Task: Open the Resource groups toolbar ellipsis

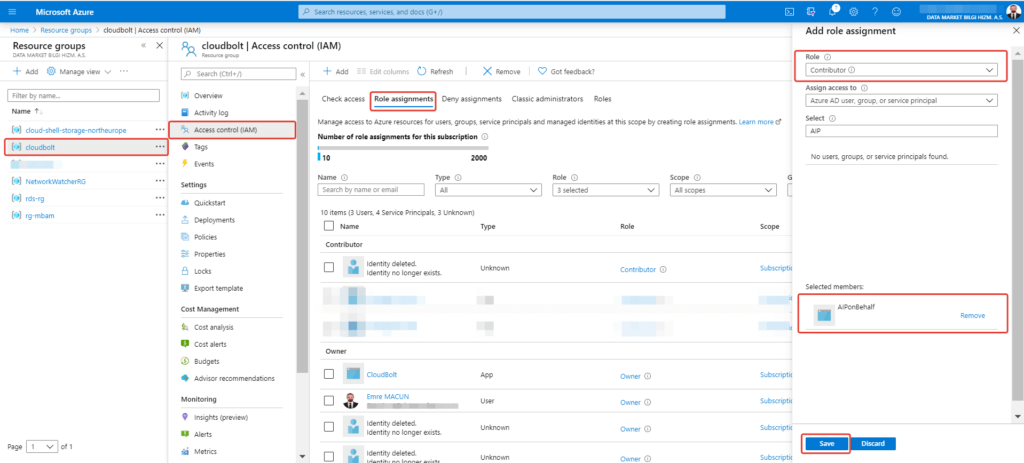Action: pos(124,71)
